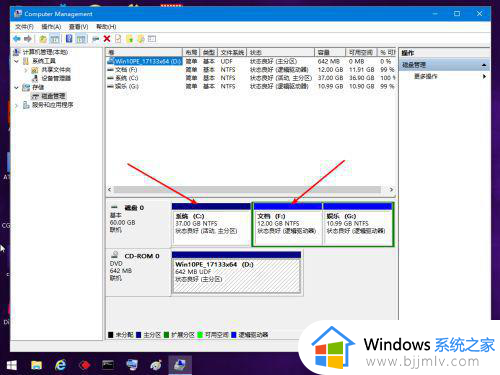The width and height of the screenshot is (500, 375).
Task: Click the horizontal scrollbar thumb in volume list
Action: (247, 190)
